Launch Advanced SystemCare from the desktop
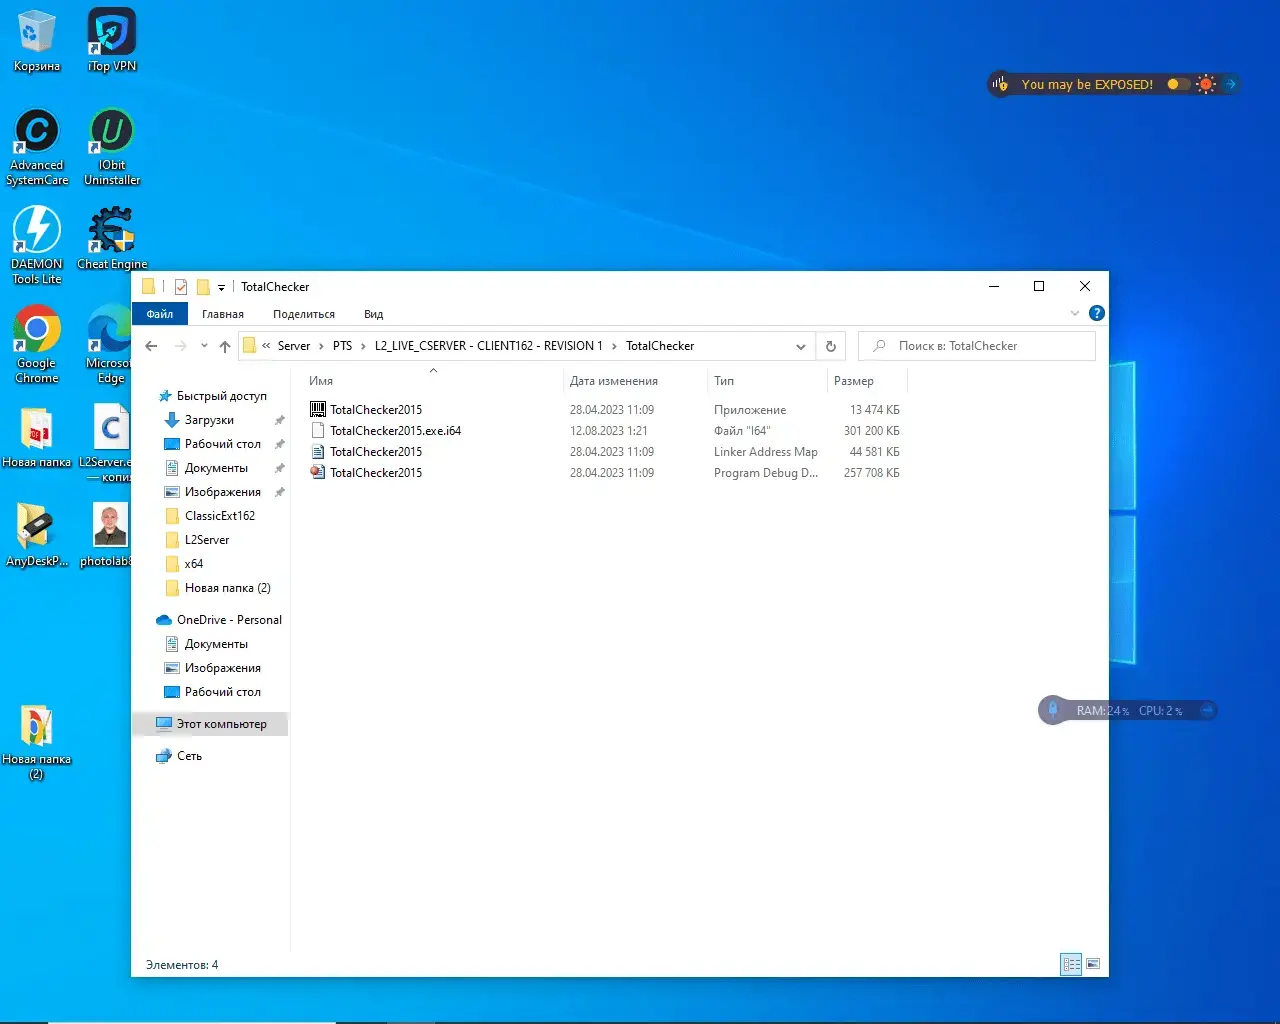Viewport: 1280px width, 1024px height. [37, 147]
